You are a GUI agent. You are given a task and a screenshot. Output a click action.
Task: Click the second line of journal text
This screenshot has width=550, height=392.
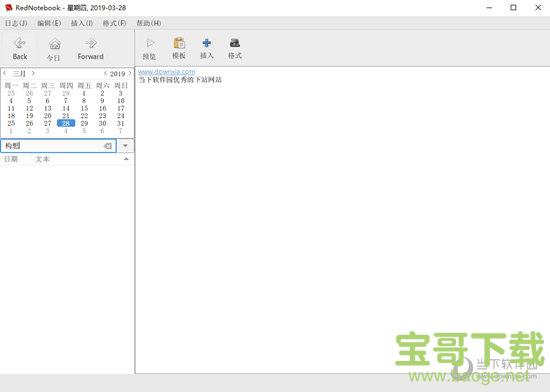pos(180,80)
